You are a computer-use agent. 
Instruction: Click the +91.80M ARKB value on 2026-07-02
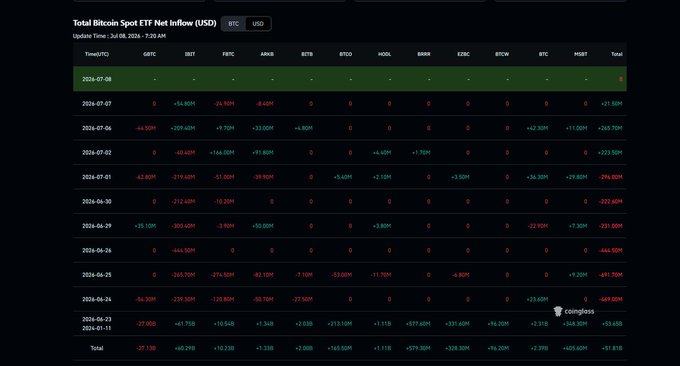[262, 153]
